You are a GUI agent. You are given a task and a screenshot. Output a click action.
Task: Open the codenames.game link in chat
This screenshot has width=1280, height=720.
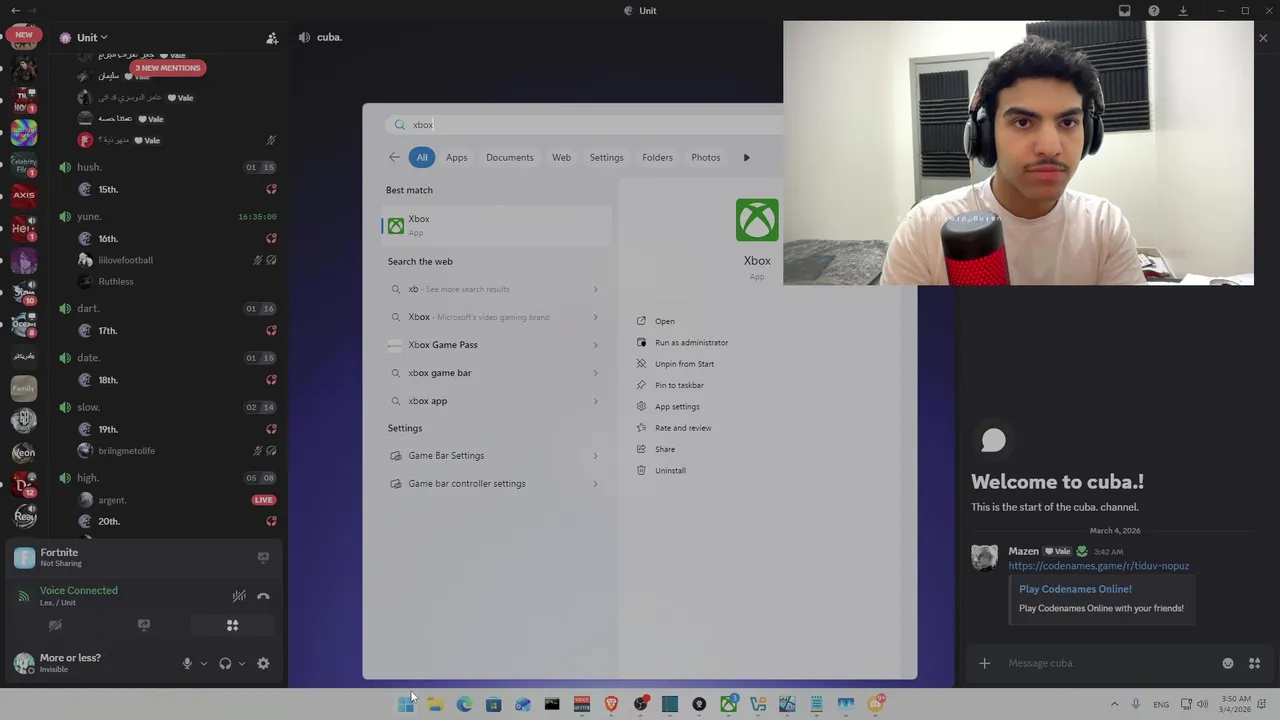pos(1098,566)
